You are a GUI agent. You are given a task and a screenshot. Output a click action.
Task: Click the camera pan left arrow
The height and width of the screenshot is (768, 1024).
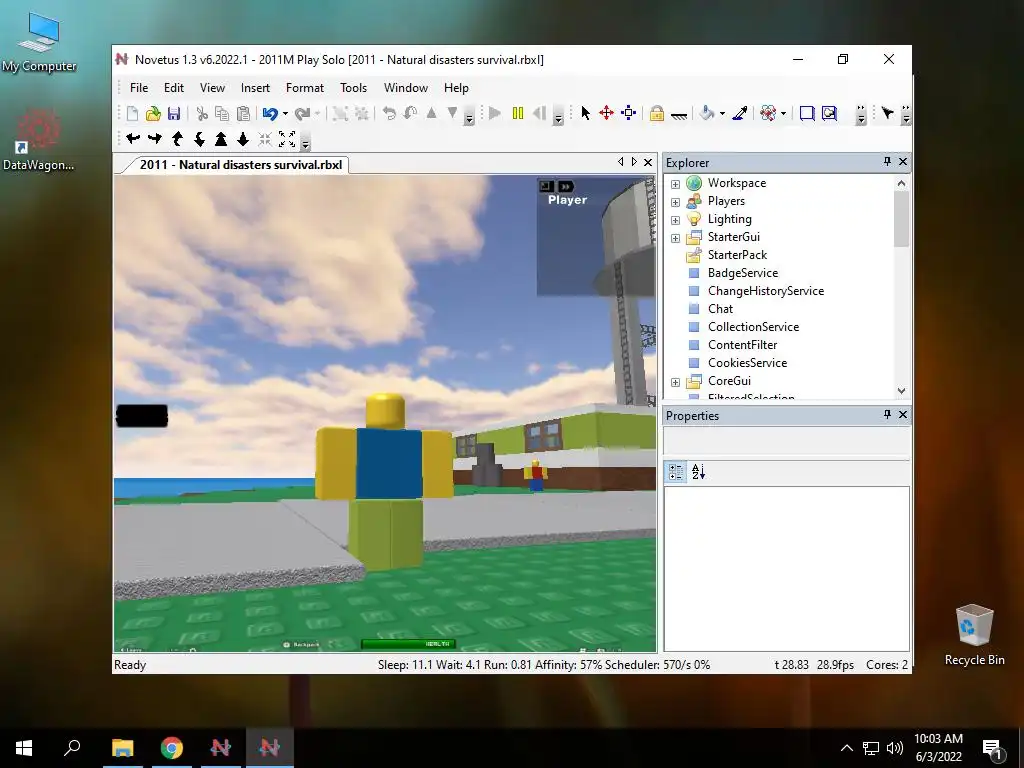pos(133,138)
